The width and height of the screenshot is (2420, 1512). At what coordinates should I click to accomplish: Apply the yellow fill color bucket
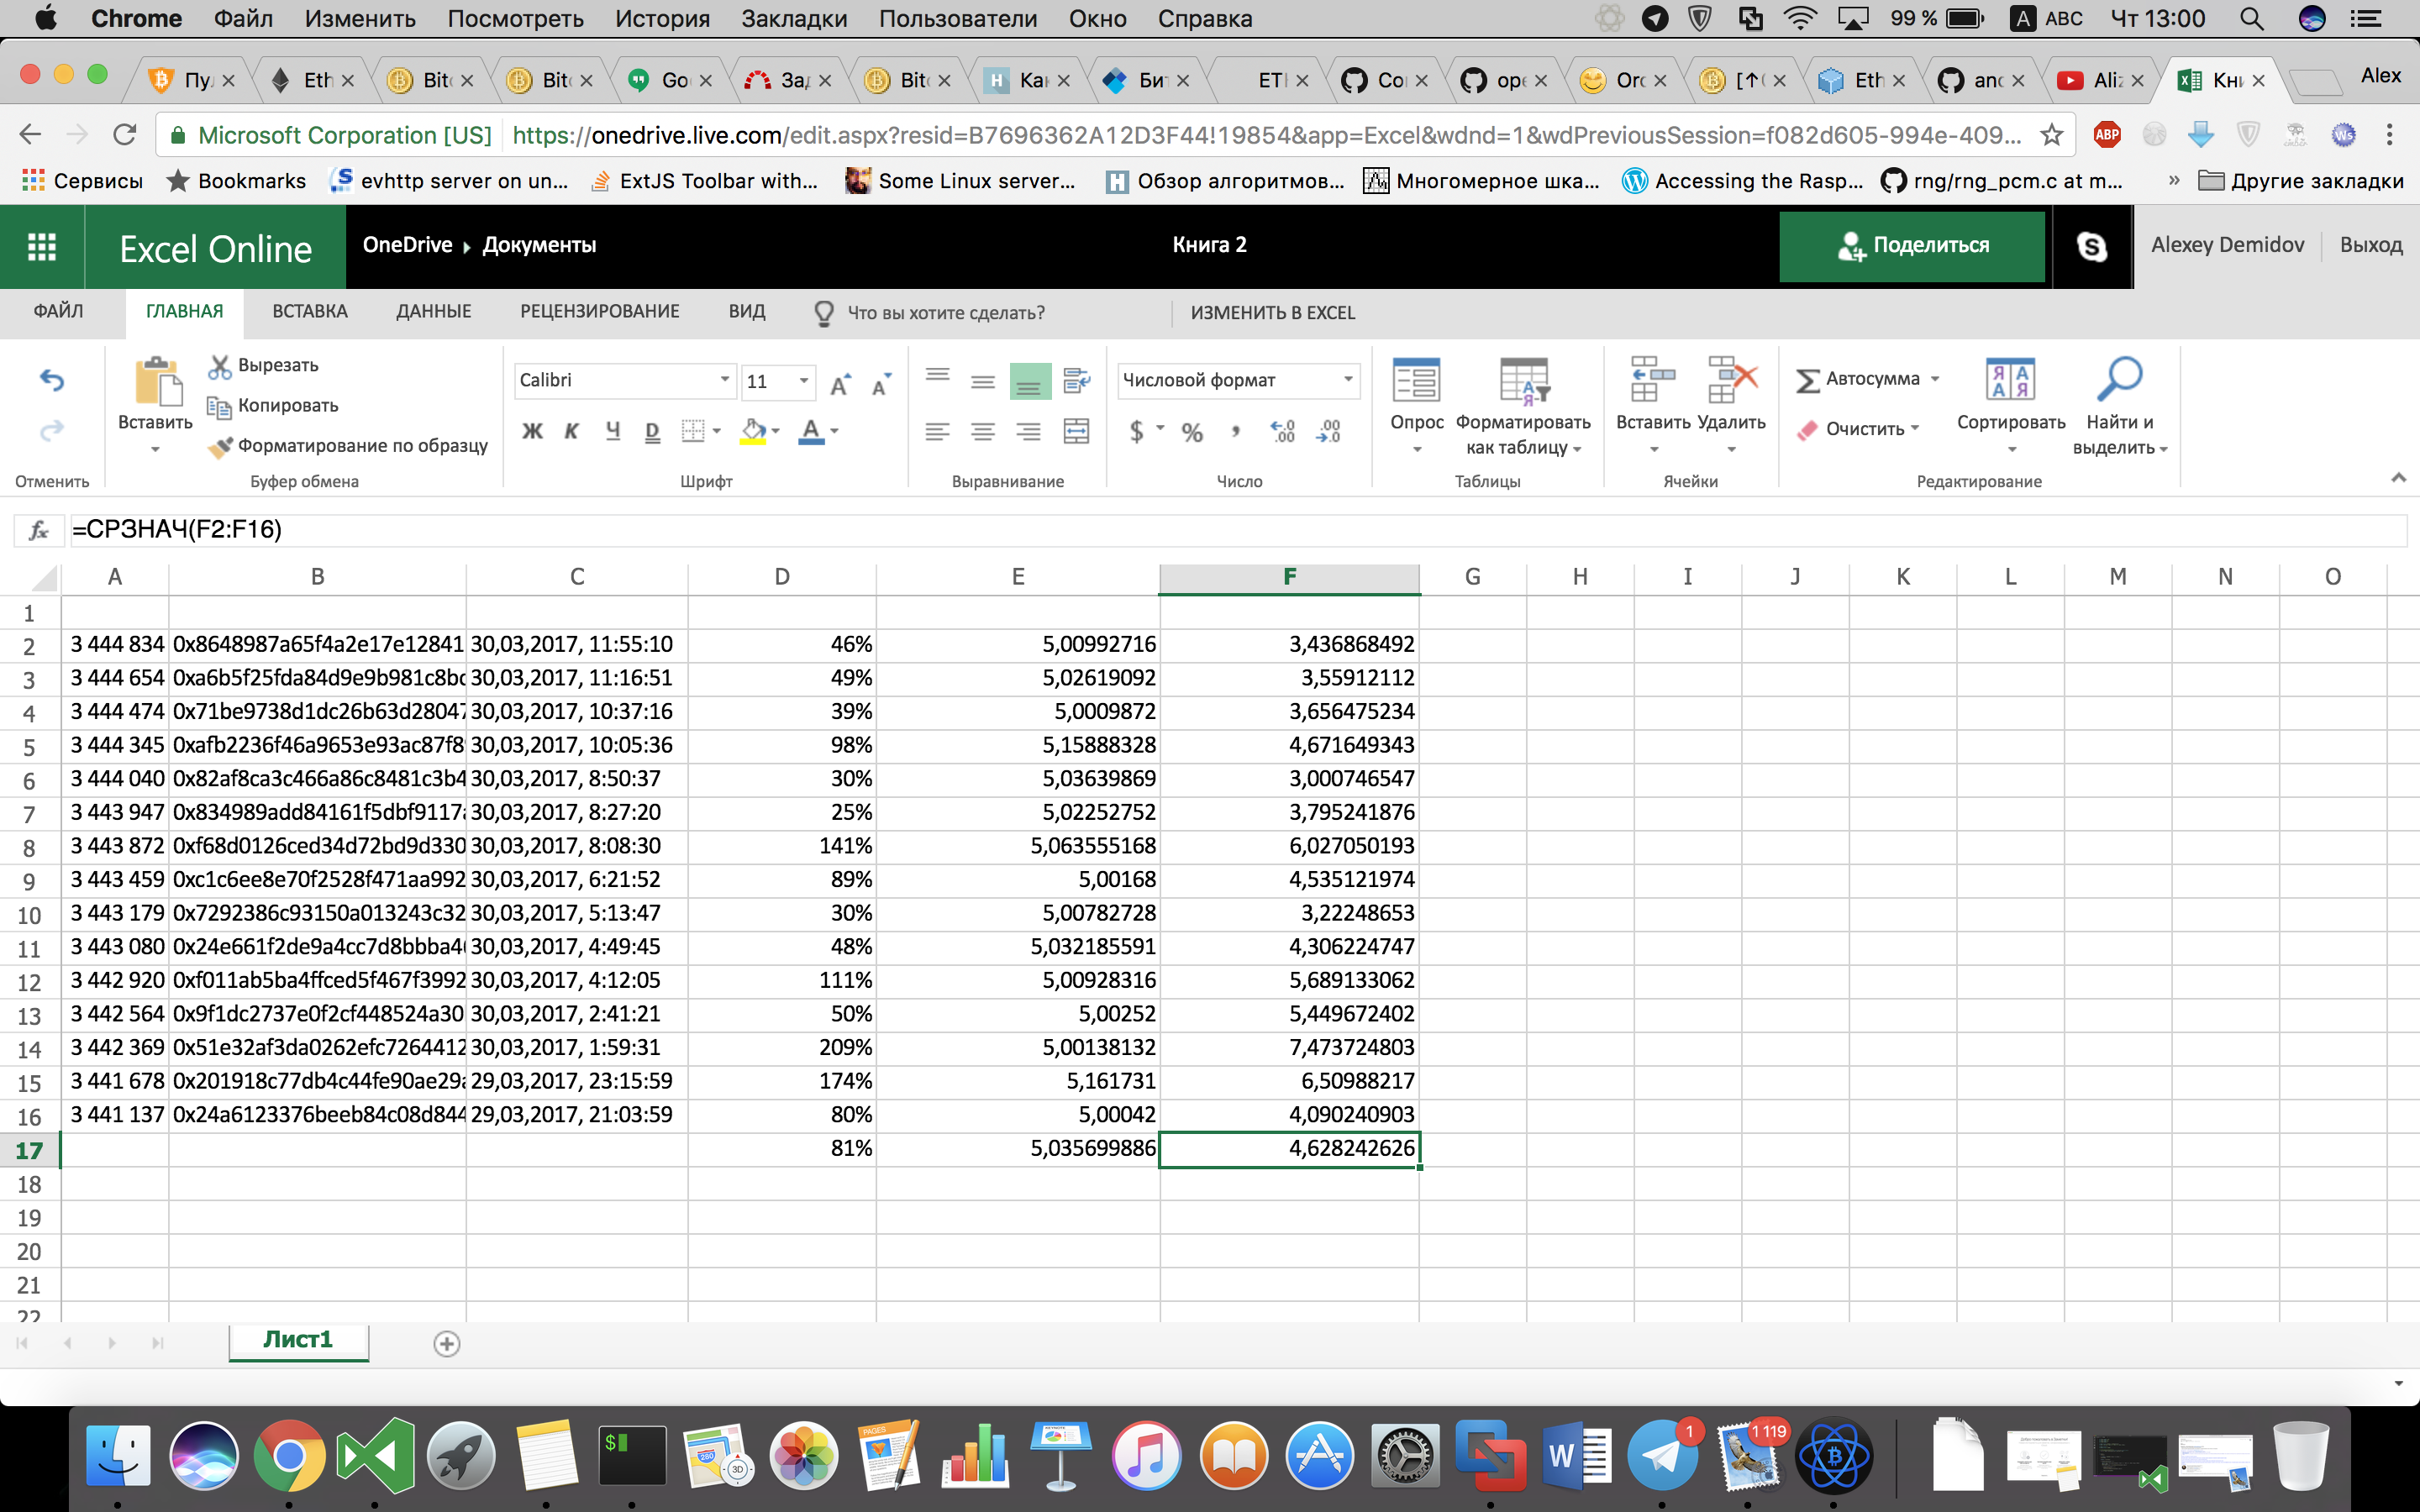[753, 431]
